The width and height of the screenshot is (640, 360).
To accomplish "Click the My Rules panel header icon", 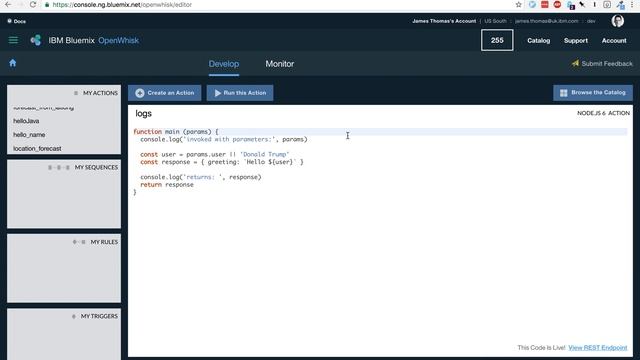I will pos(79,242).
